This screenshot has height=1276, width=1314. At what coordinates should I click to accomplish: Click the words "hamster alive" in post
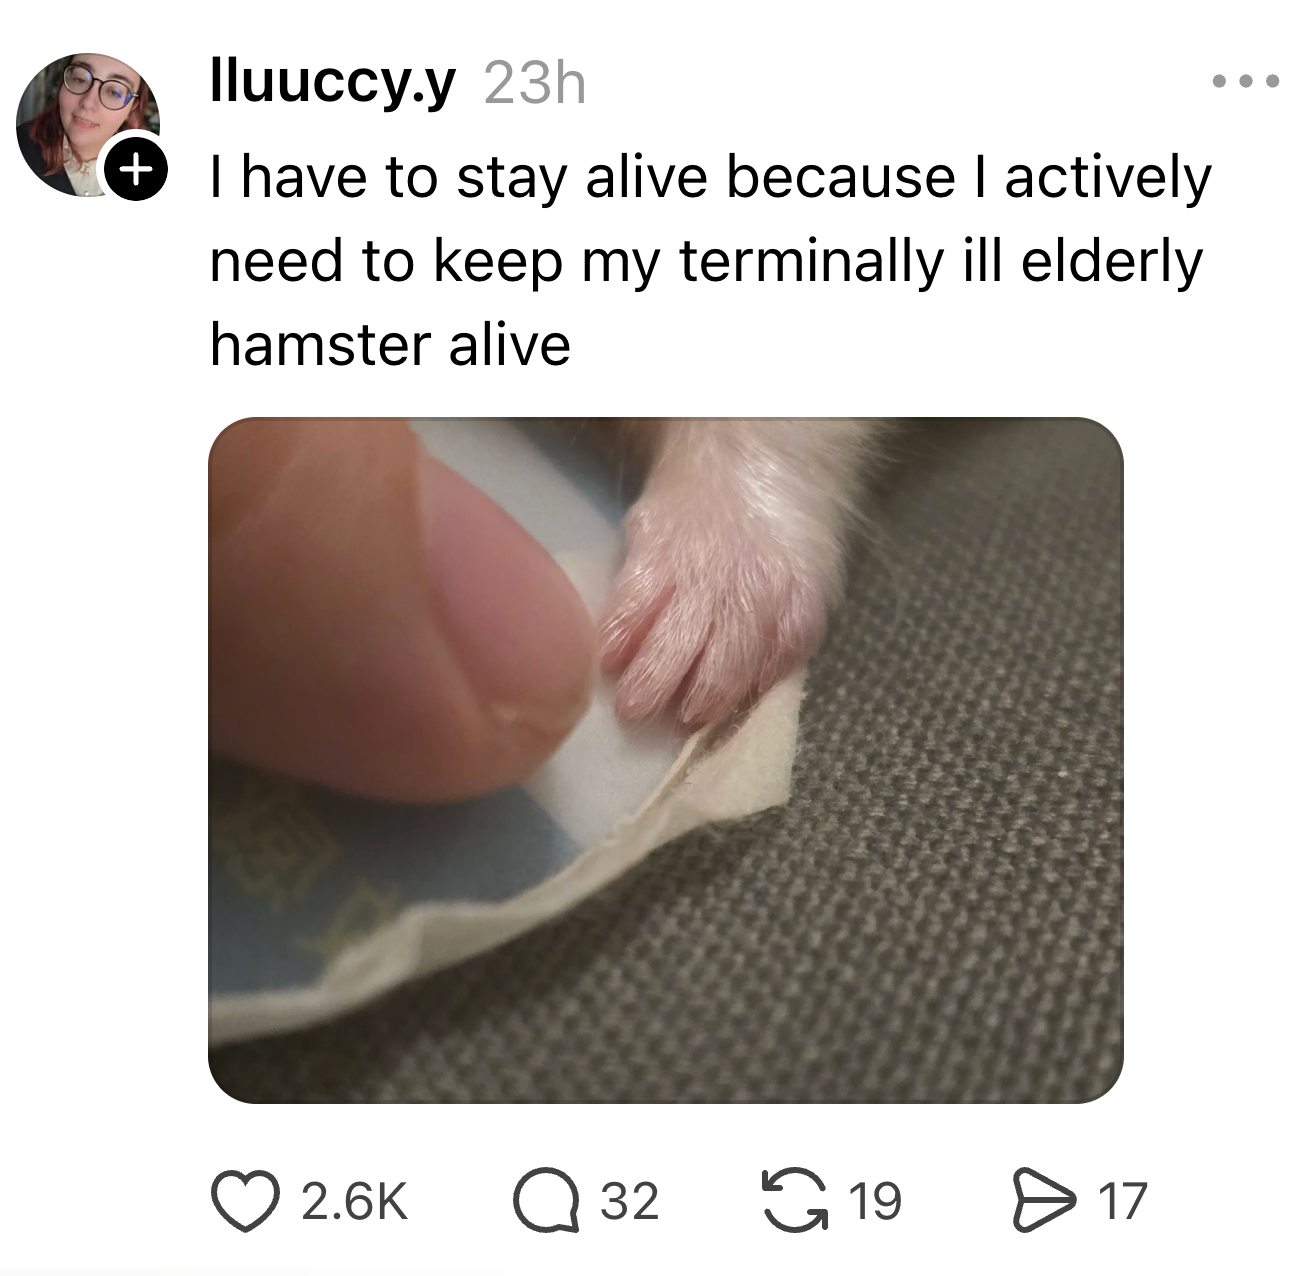(x=390, y=345)
